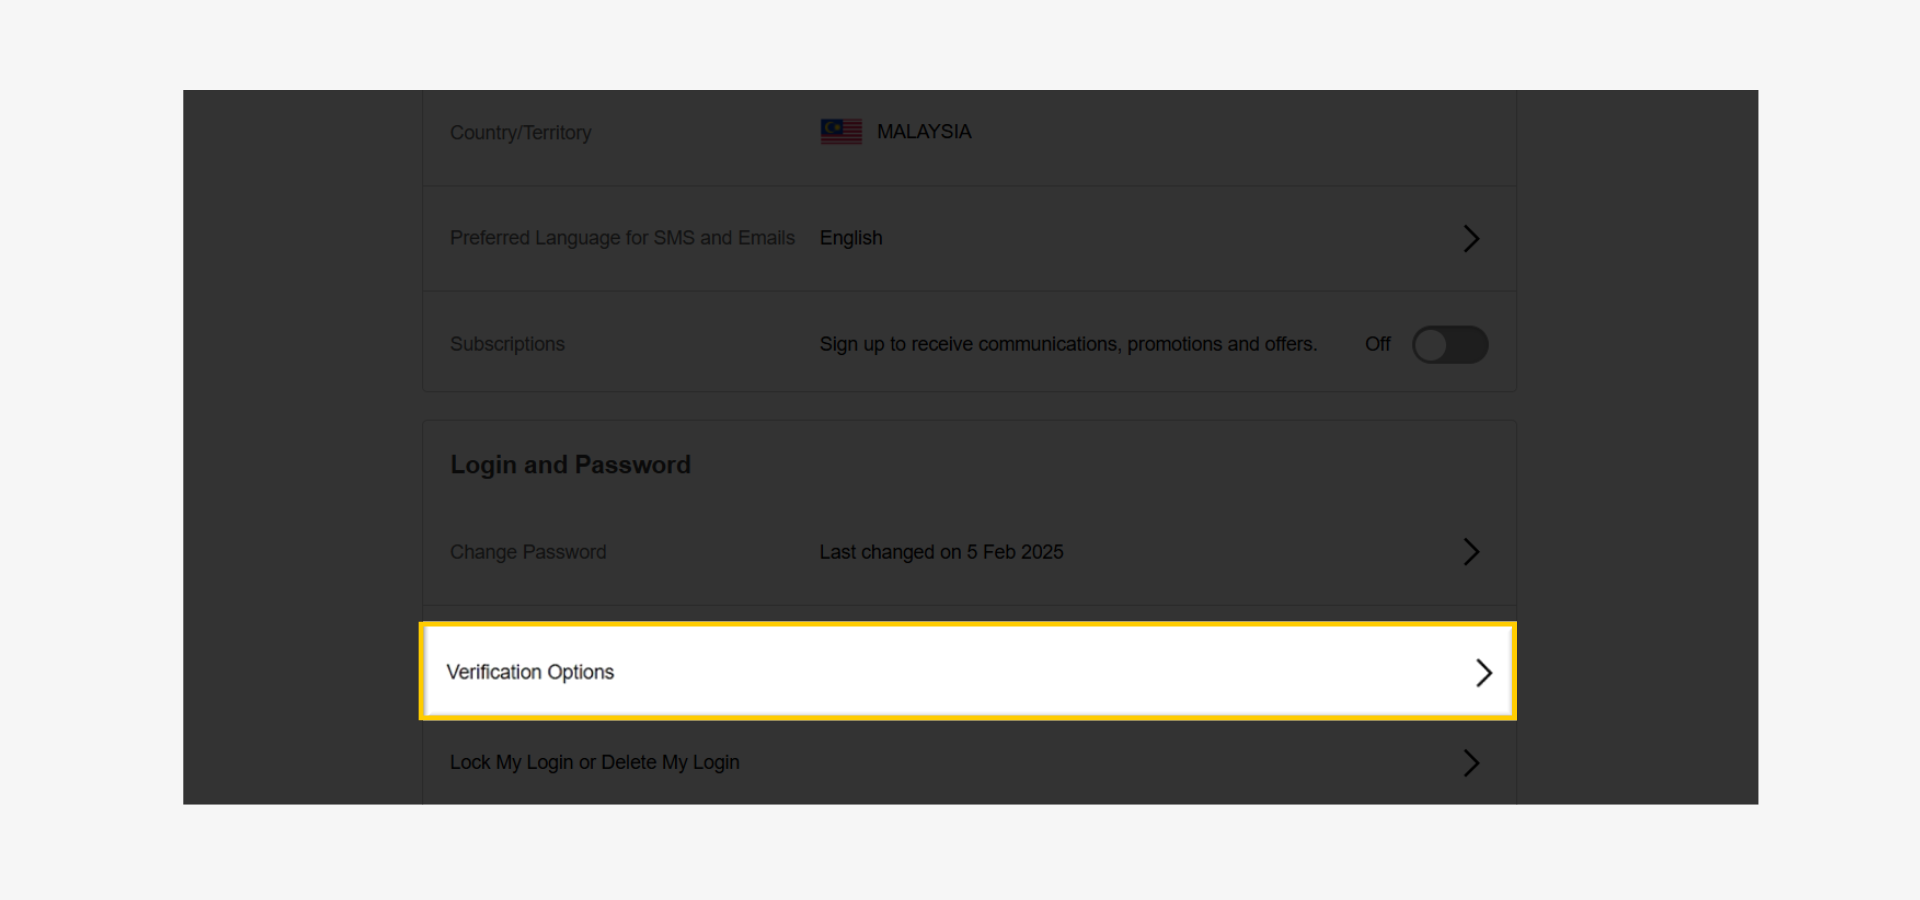Open the Verification Options label
1920x900 pixels.
pos(530,672)
